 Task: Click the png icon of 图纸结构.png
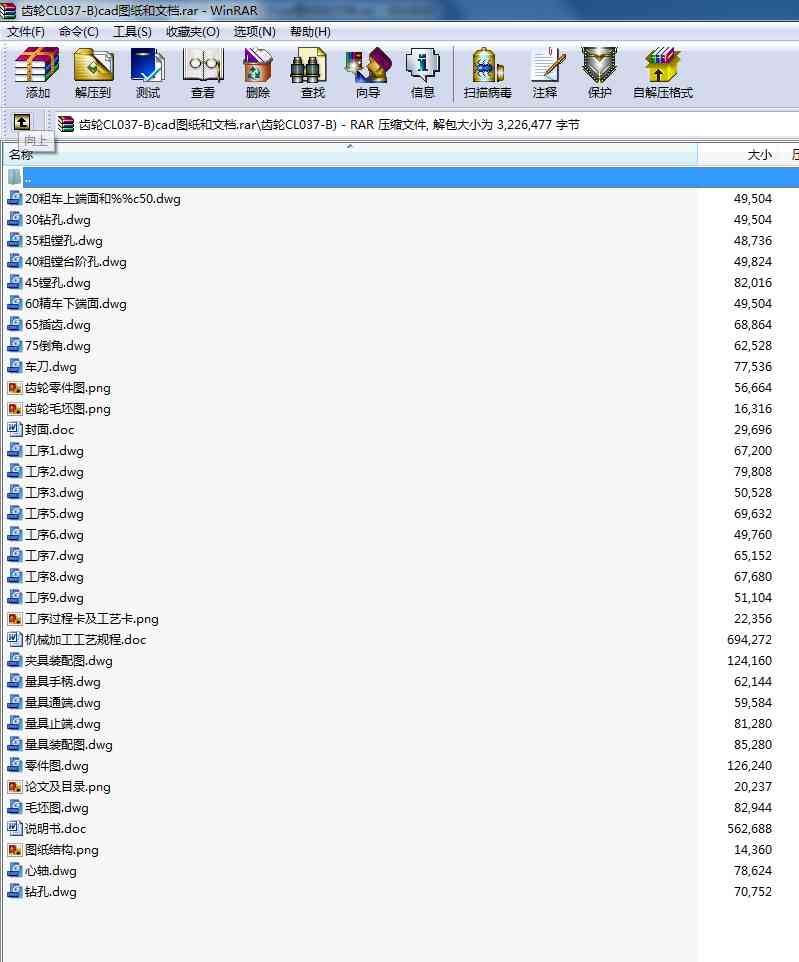pos(15,850)
